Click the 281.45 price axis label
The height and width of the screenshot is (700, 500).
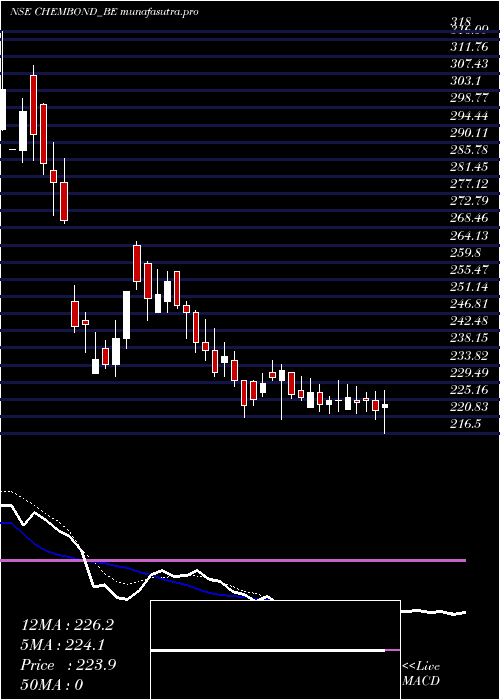coord(469,167)
